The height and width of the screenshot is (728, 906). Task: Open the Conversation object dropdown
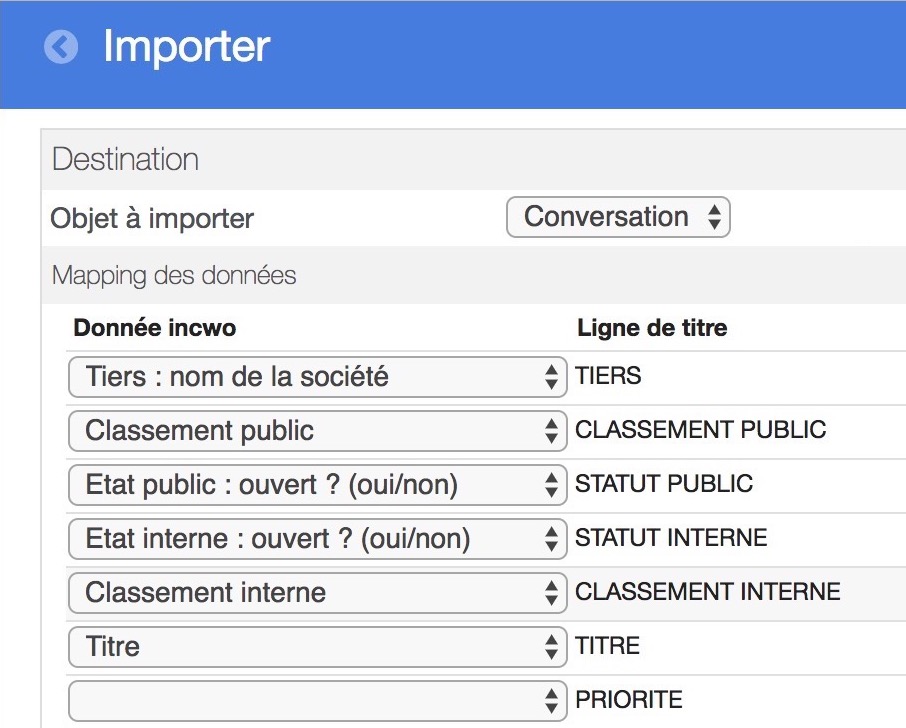(618, 217)
